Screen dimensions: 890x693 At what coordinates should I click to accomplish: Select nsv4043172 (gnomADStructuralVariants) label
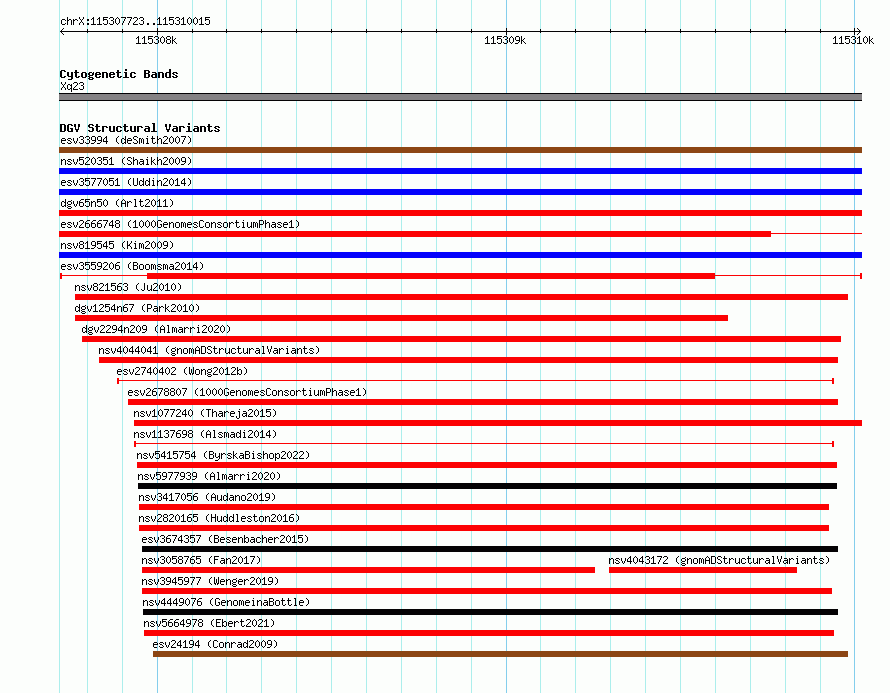pyautogui.click(x=719, y=560)
